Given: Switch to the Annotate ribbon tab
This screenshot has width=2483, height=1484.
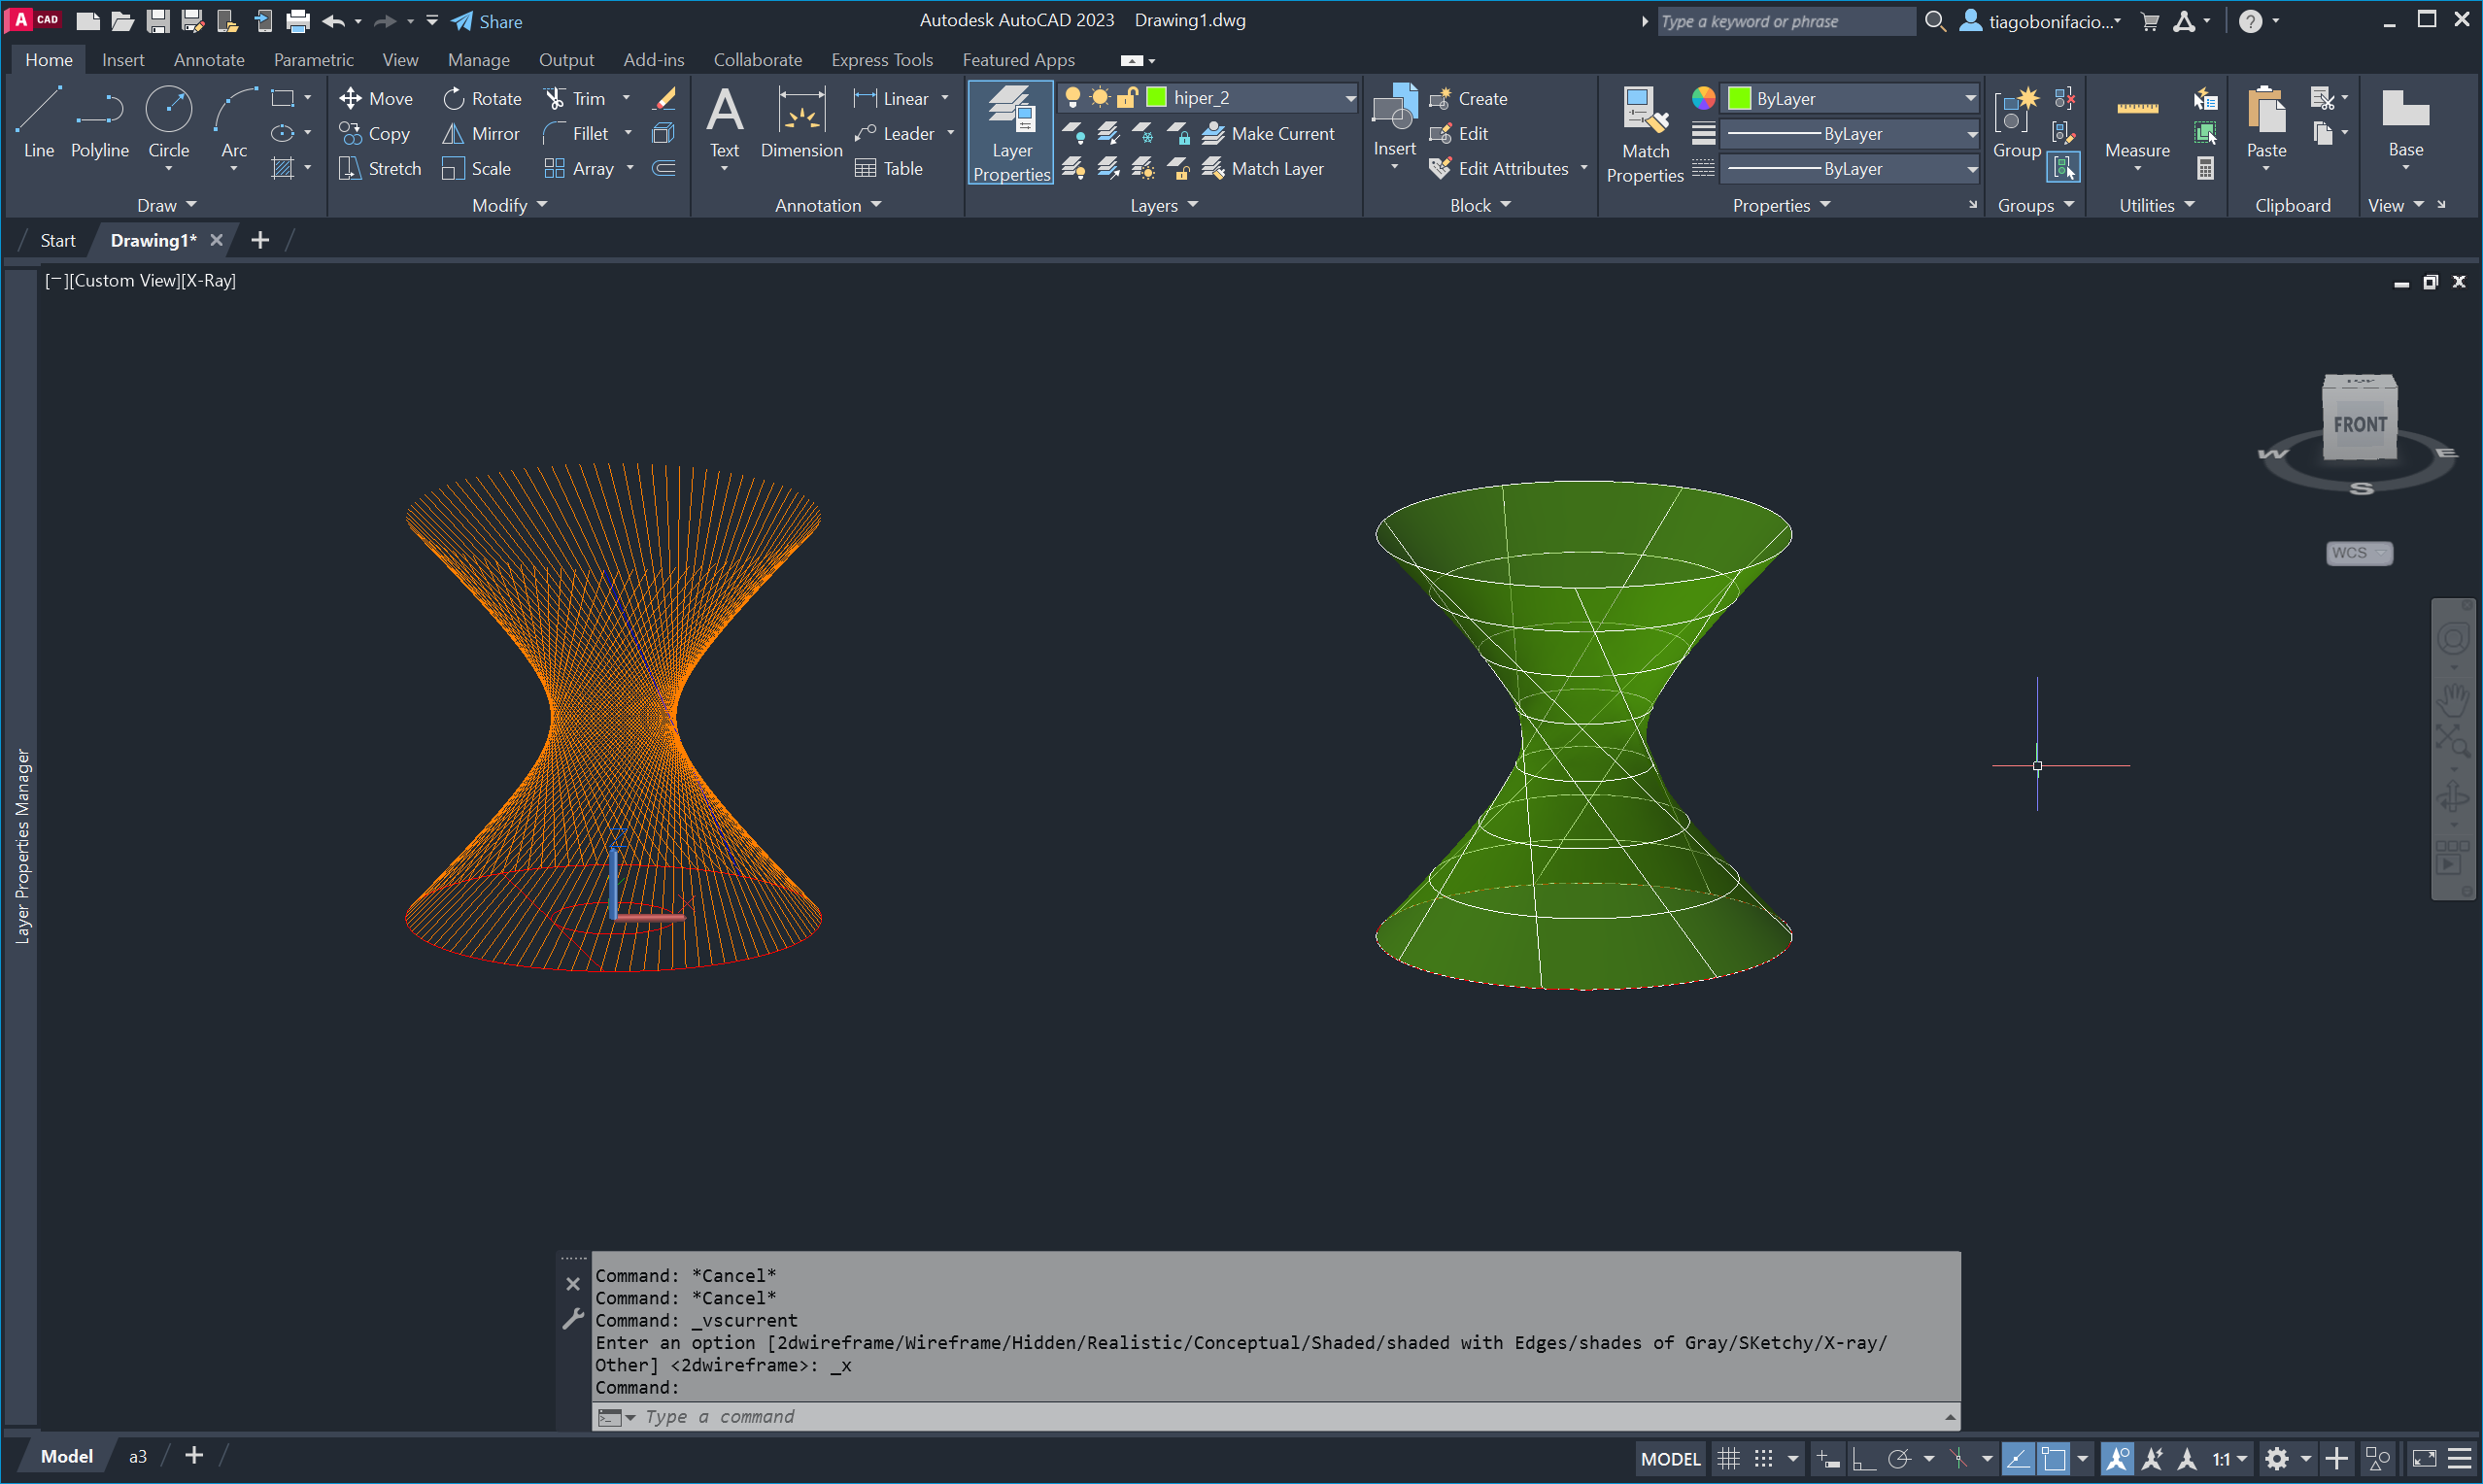Looking at the screenshot, I should click(x=208, y=60).
